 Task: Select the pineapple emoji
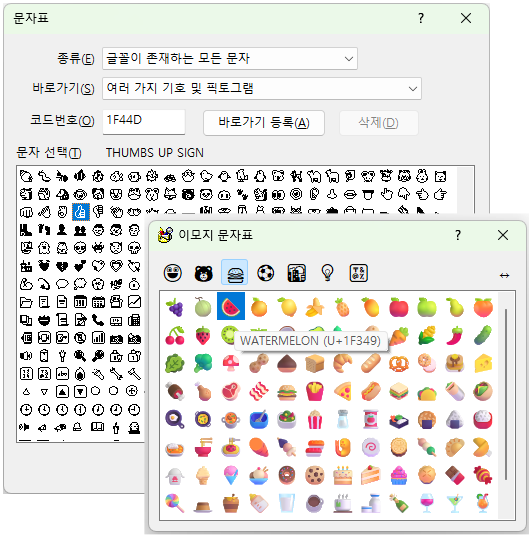pyautogui.click(x=343, y=306)
